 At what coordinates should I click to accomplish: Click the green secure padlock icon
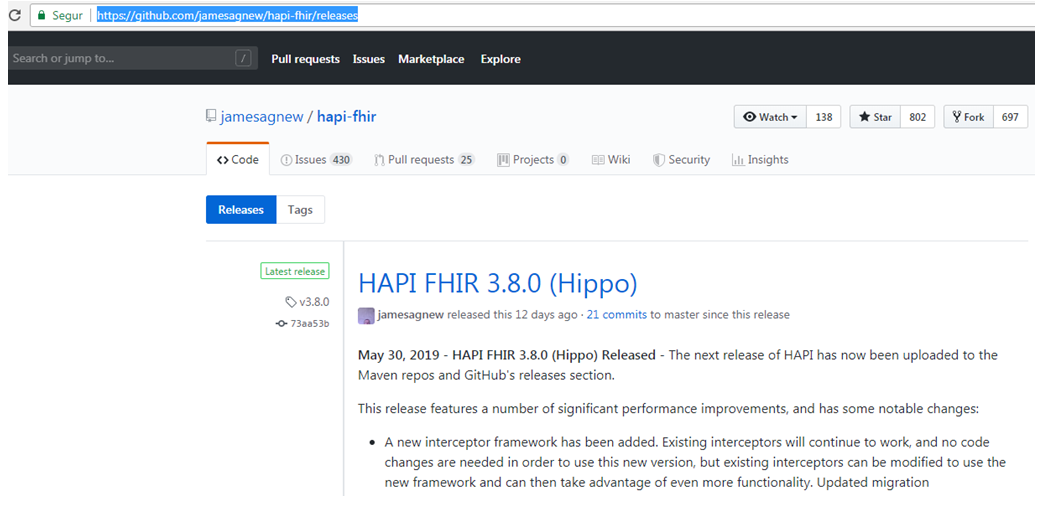pos(40,16)
